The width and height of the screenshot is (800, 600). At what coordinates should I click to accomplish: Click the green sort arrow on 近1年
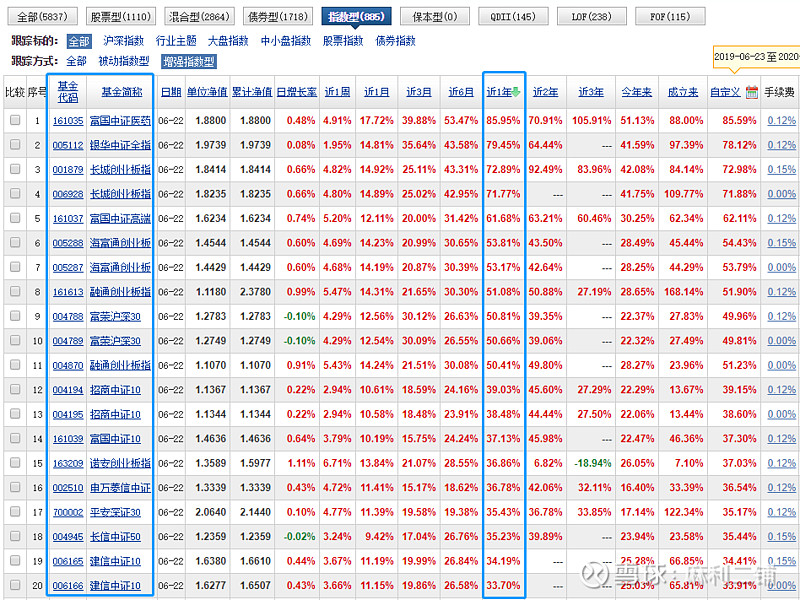[x=516, y=92]
